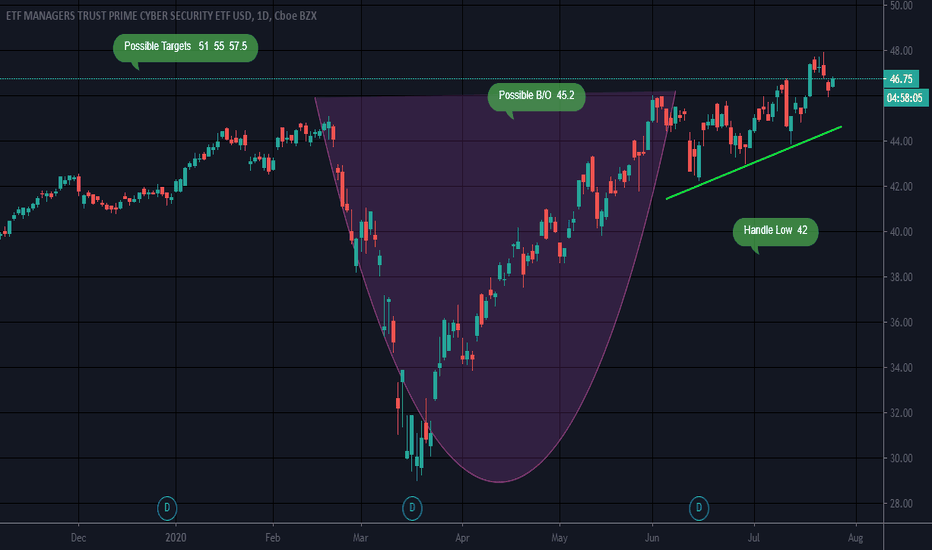Click the Dec label on time axis

click(x=78, y=538)
